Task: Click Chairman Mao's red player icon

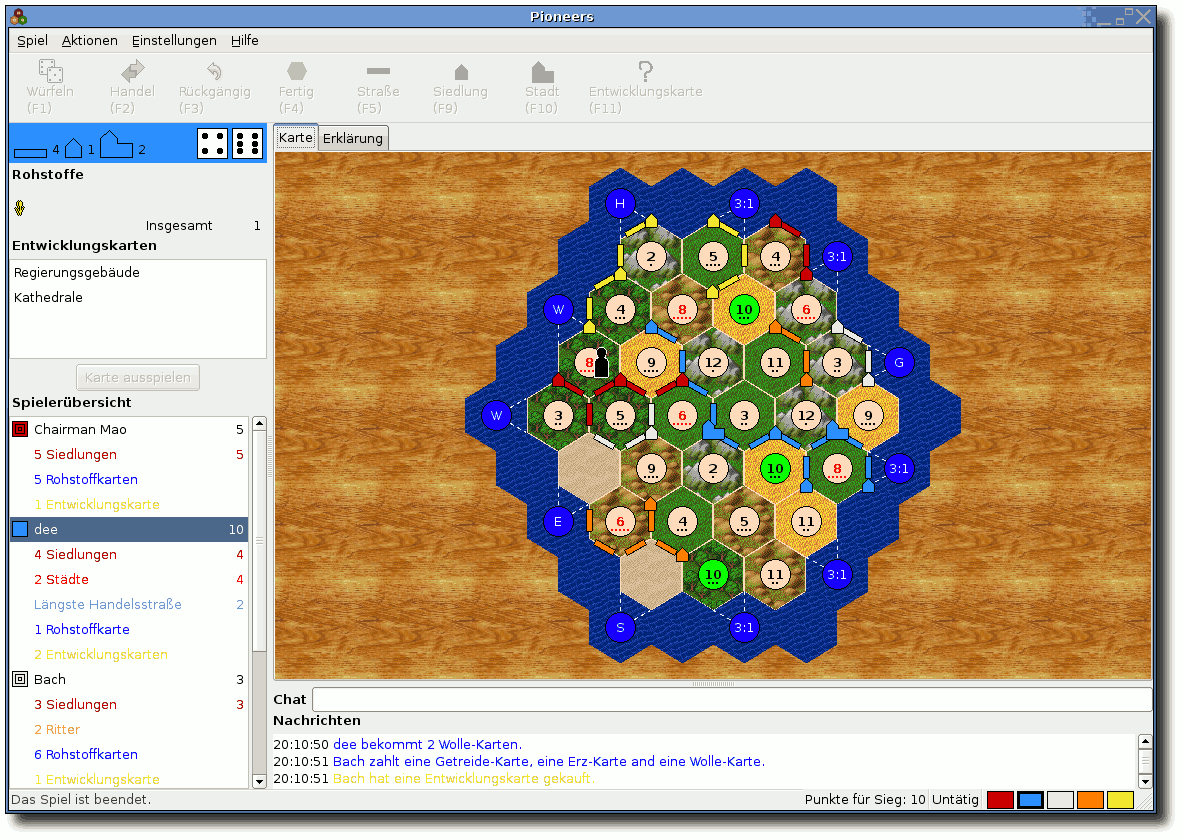Action: 20,429
